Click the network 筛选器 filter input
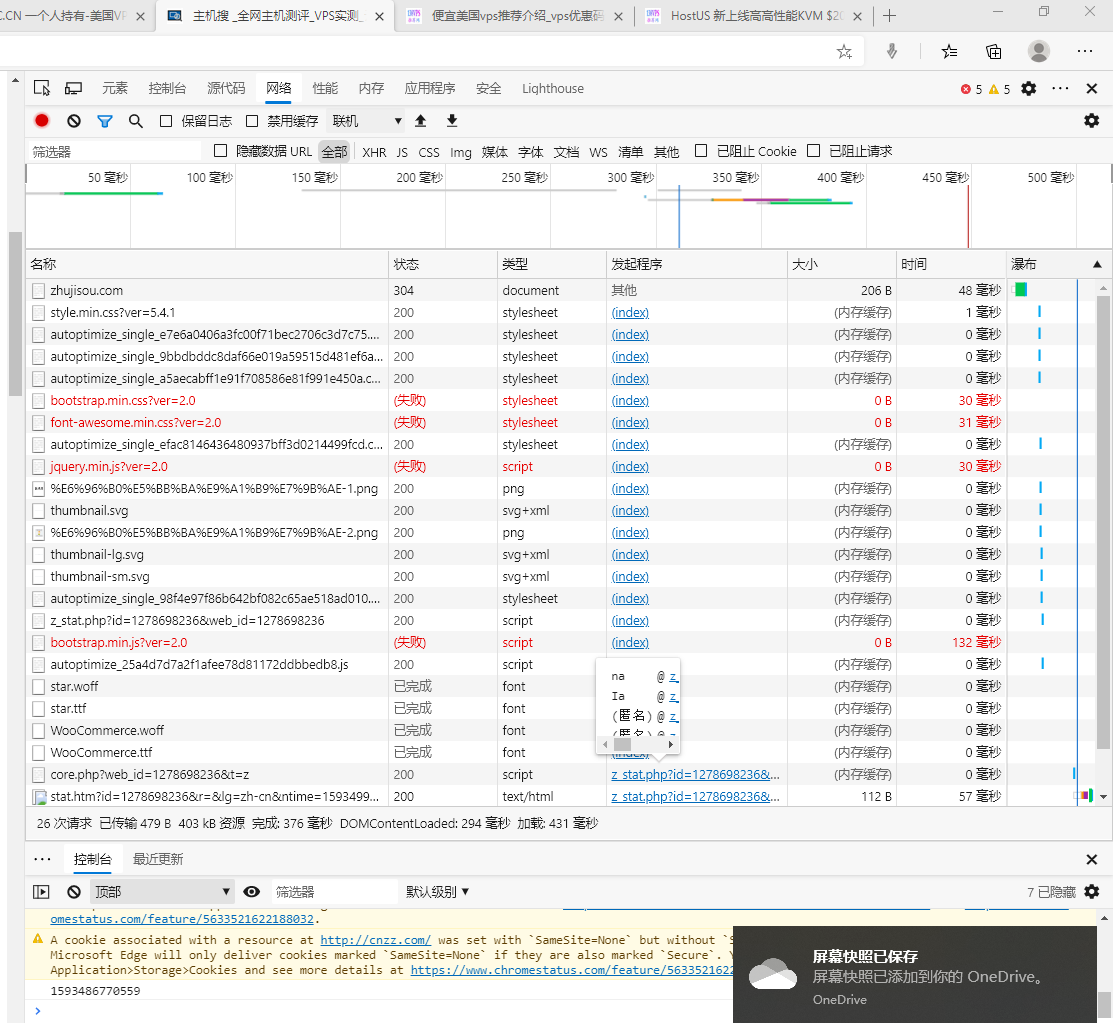This screenshot has width=1113, height=1023. 114,151
